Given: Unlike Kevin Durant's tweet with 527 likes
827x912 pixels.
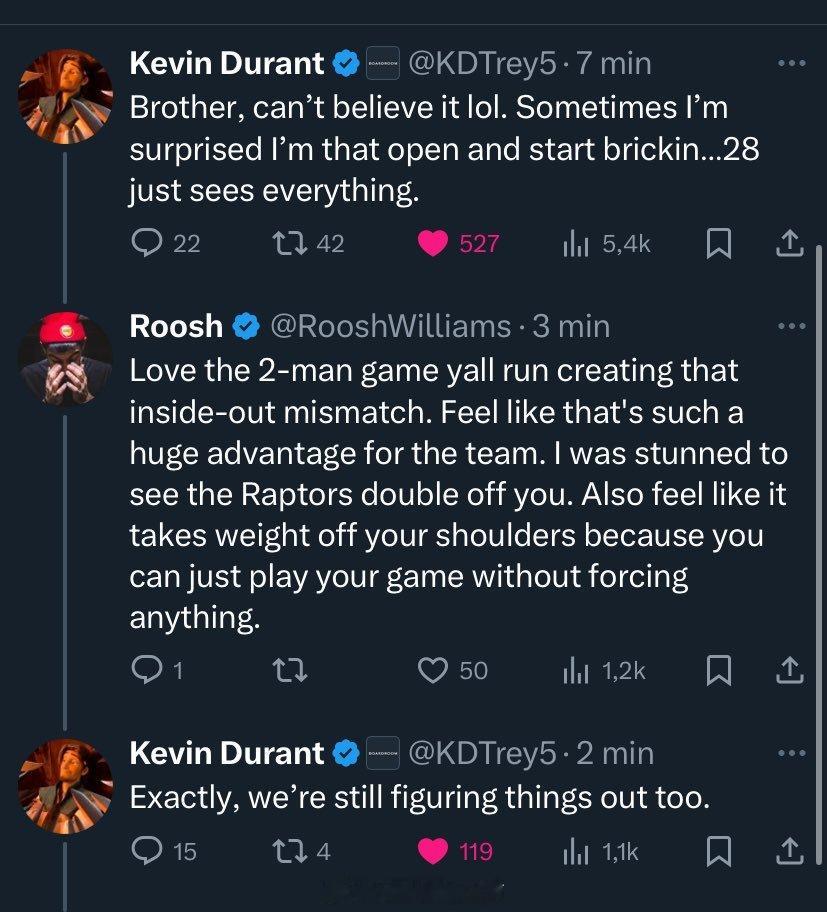Looking at the screenshot, I should click(x=433, y=243).
